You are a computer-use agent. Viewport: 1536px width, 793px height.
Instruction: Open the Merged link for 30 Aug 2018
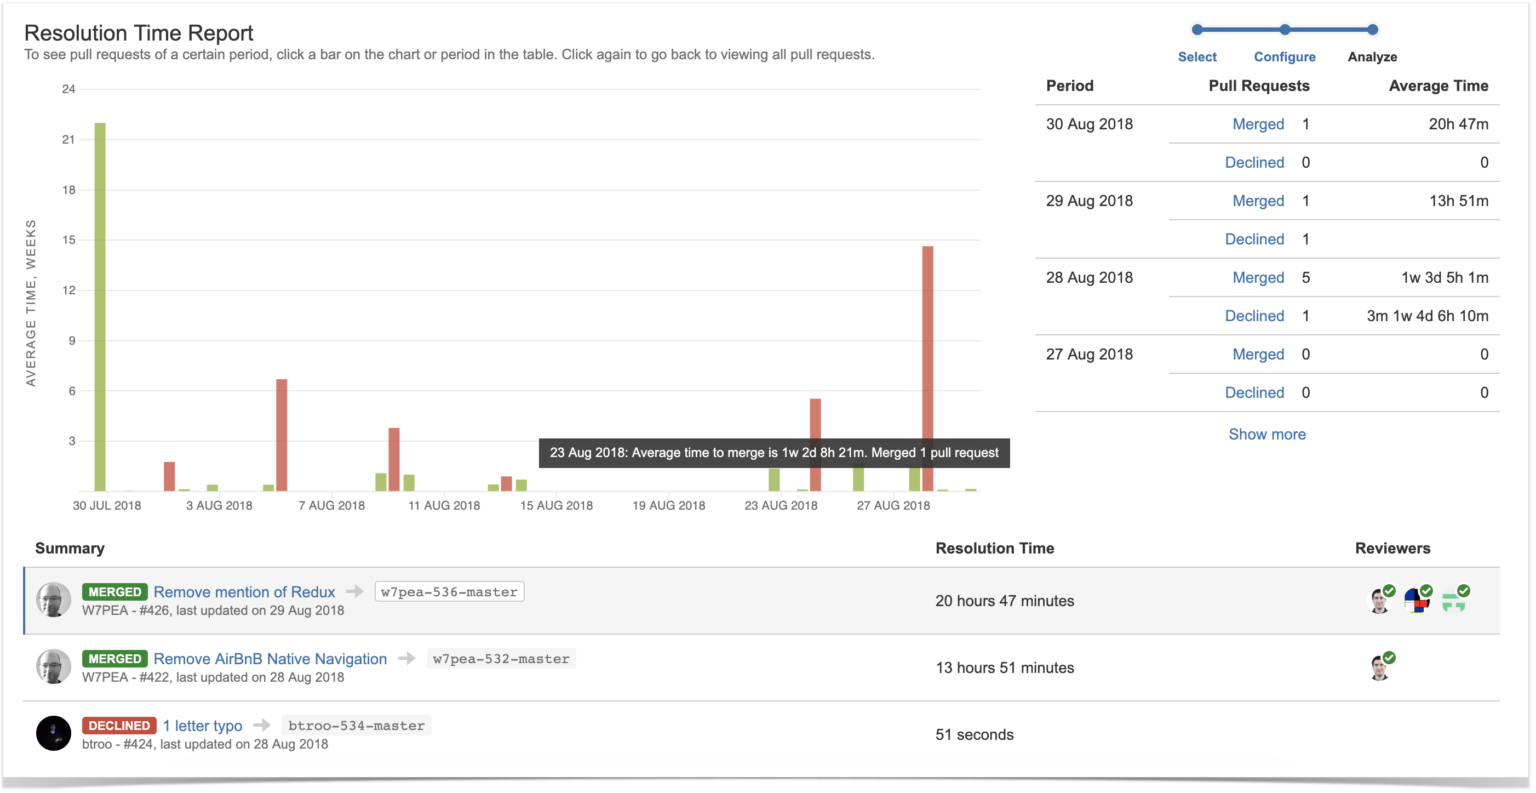pyautogui.click(x=1258, y=123)
